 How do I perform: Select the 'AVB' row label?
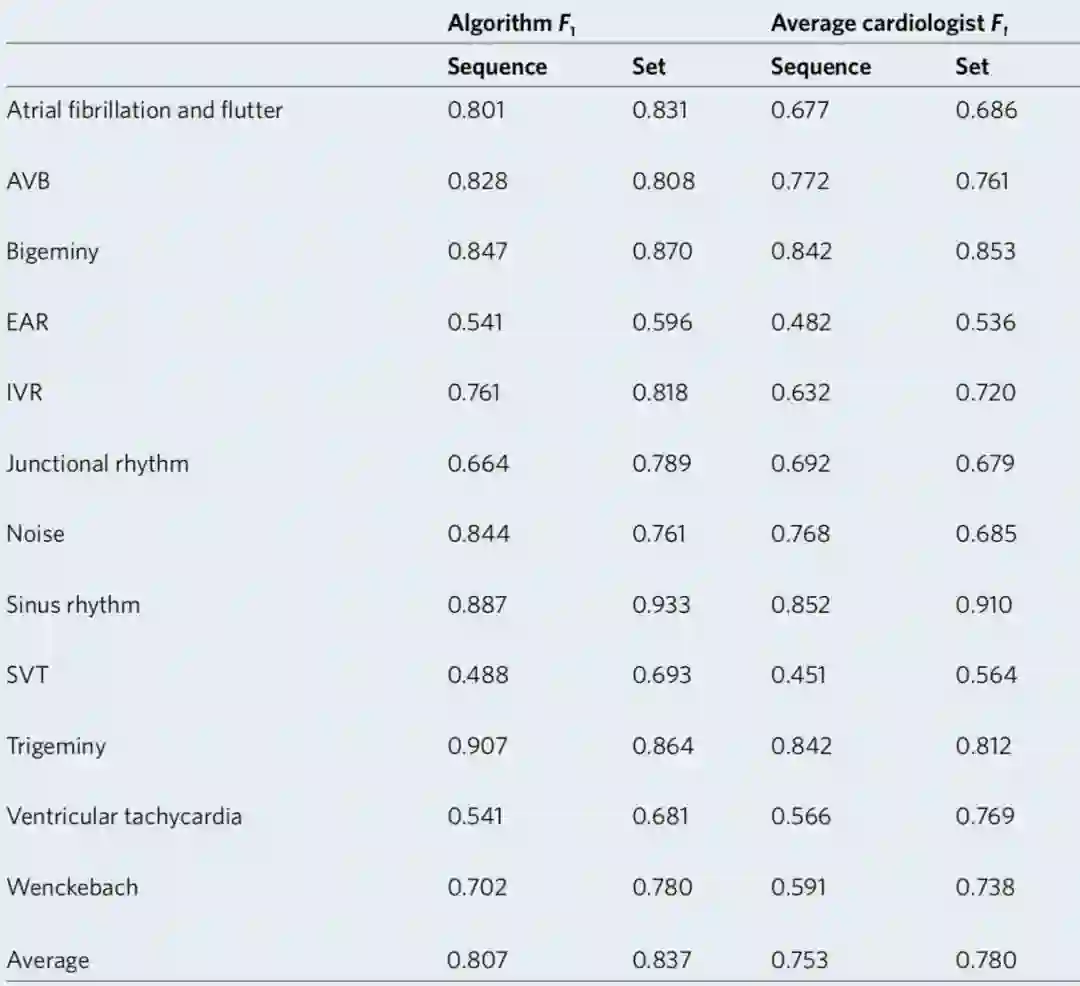tap(28, 181)
